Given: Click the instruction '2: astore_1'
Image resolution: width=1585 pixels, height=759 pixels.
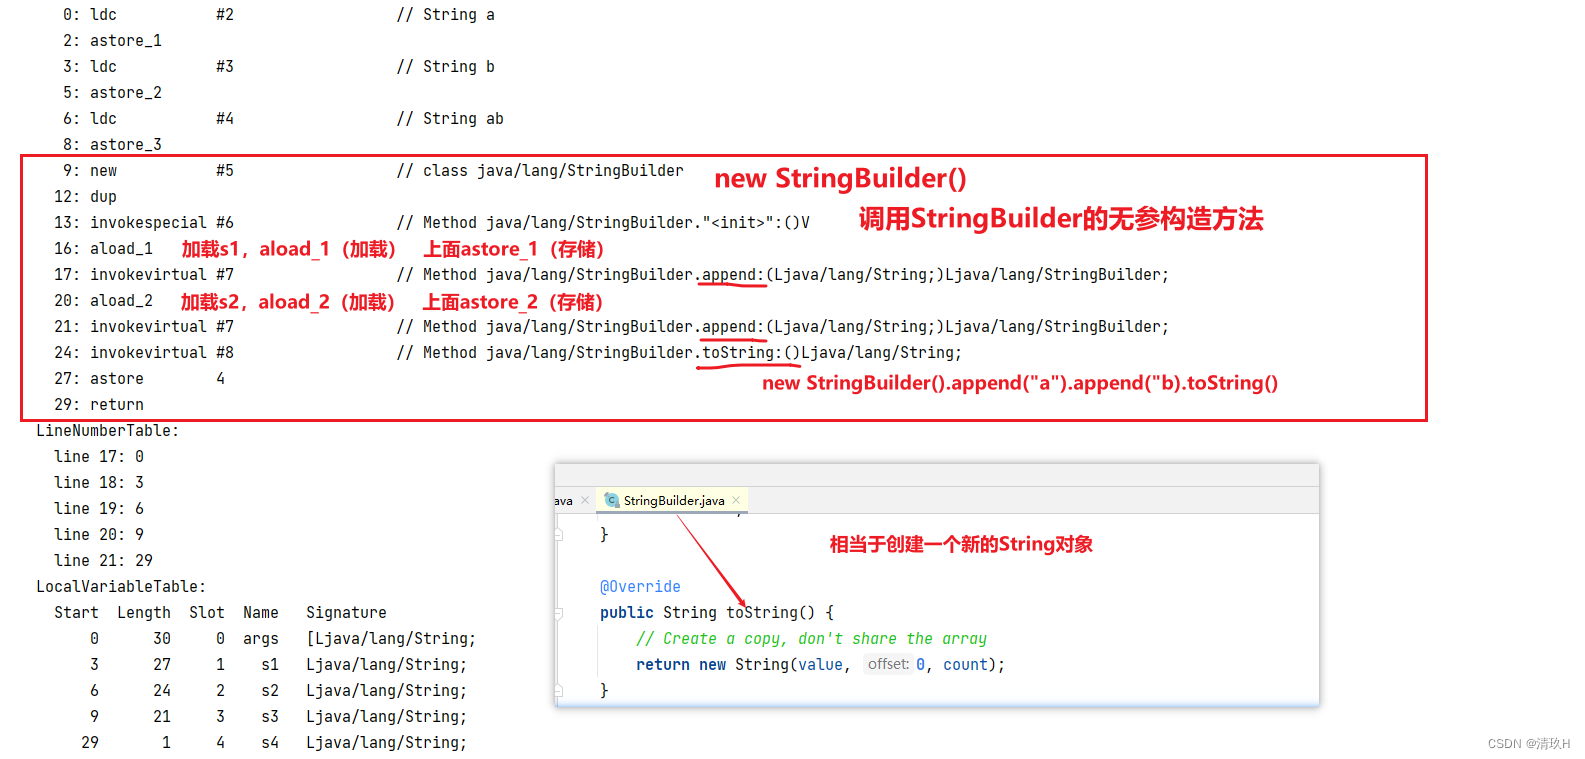Looking at the screenshot, I should click(x=112, y=41).
